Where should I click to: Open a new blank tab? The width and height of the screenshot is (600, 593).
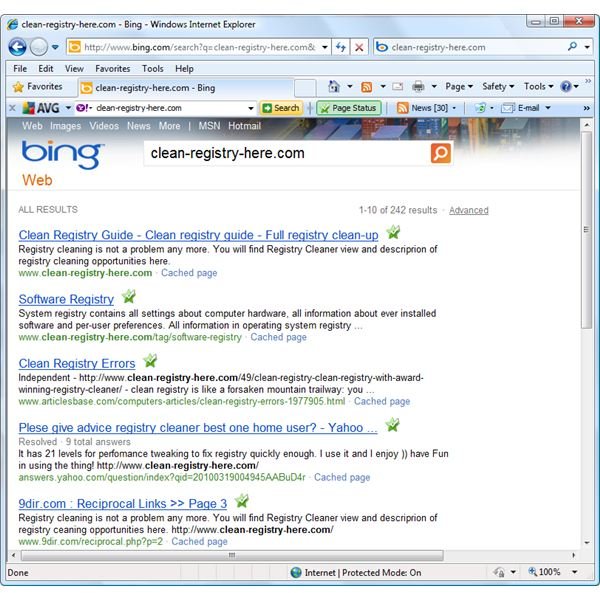pyautogui.click(x=305, y=88)
